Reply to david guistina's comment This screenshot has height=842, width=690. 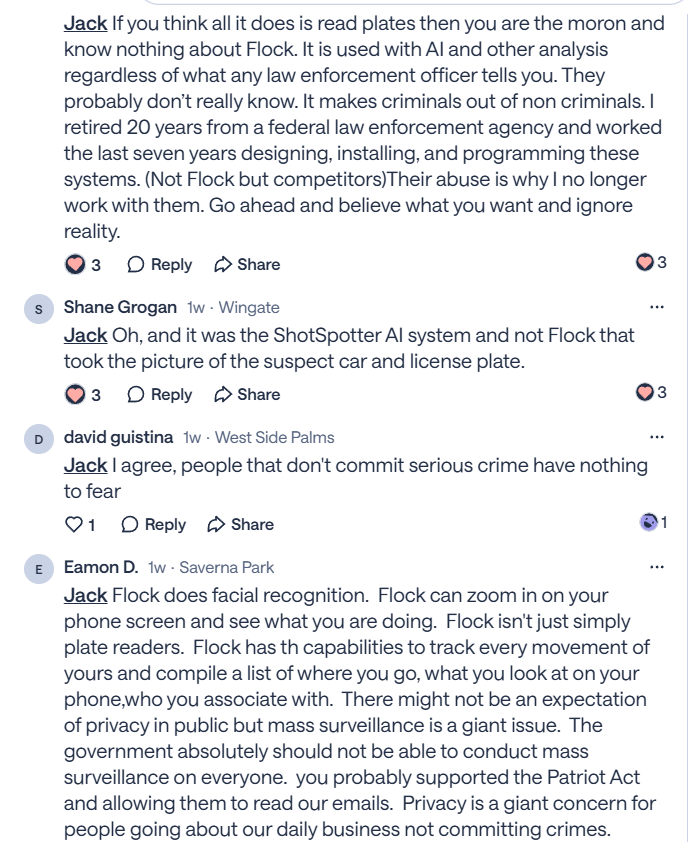[154, 524]
